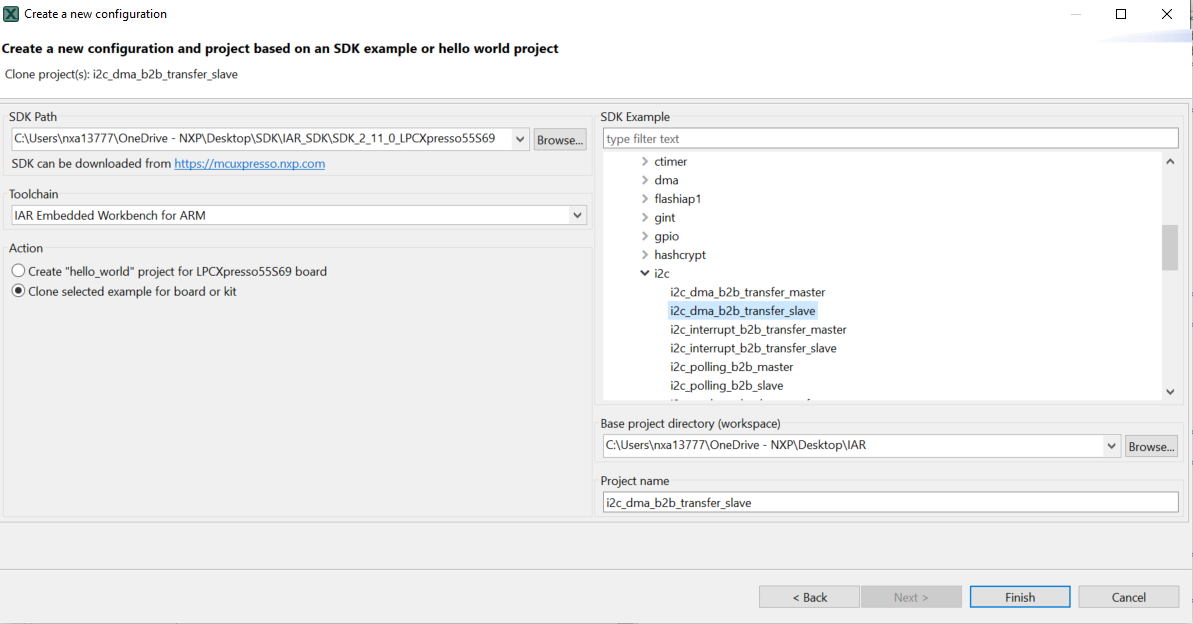Click the SDK Example scrollbar down arrow
1193x624 pixels.
(1170, 392)
